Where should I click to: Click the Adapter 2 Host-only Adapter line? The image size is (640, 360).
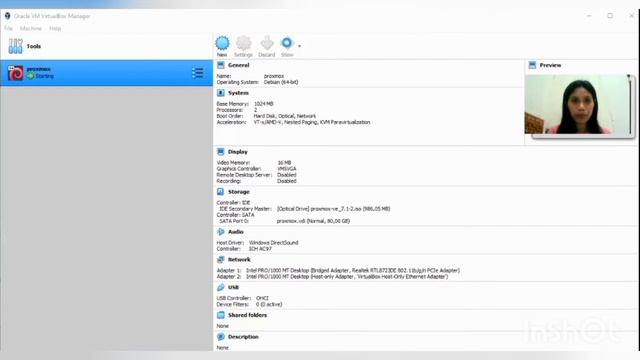[332, 276]
